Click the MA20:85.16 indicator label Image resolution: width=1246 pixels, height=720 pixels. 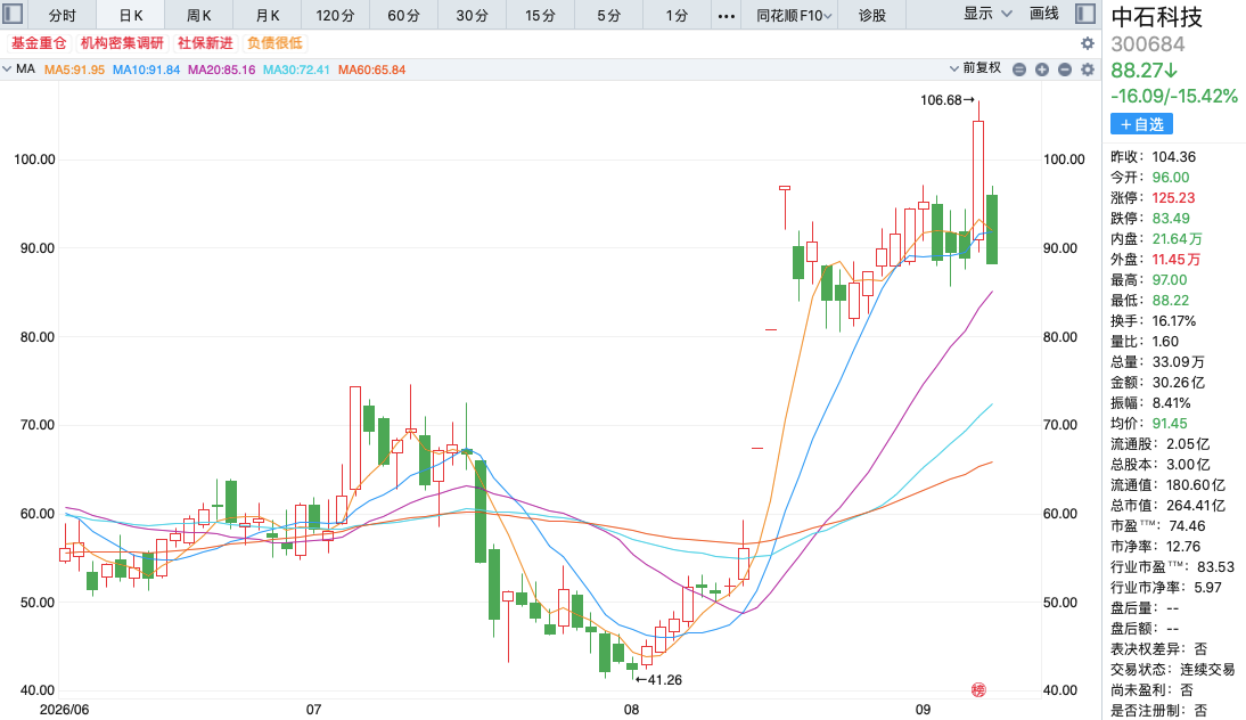[222, 69]
